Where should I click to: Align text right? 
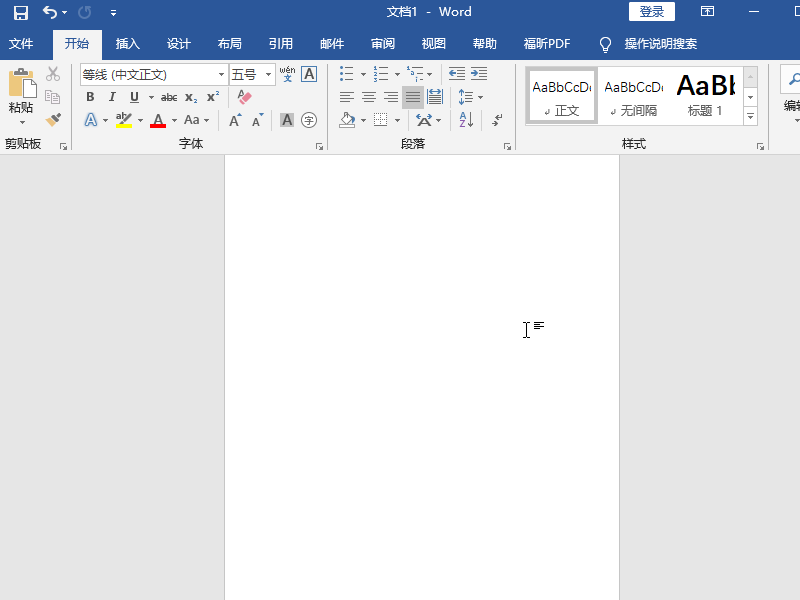point(391,97)
